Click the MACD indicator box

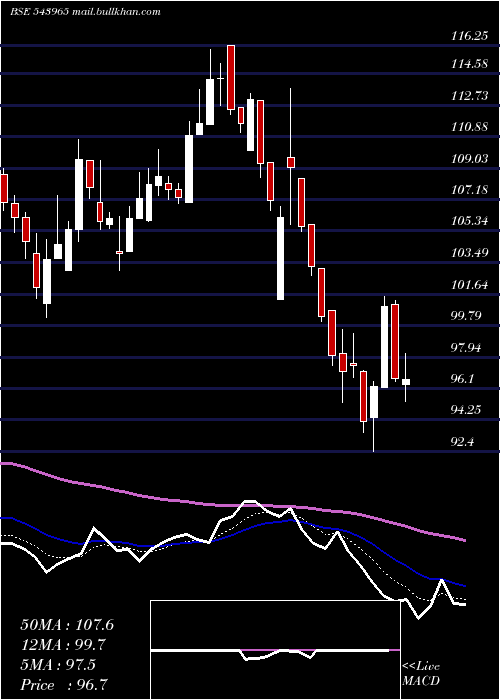(275, 650)
